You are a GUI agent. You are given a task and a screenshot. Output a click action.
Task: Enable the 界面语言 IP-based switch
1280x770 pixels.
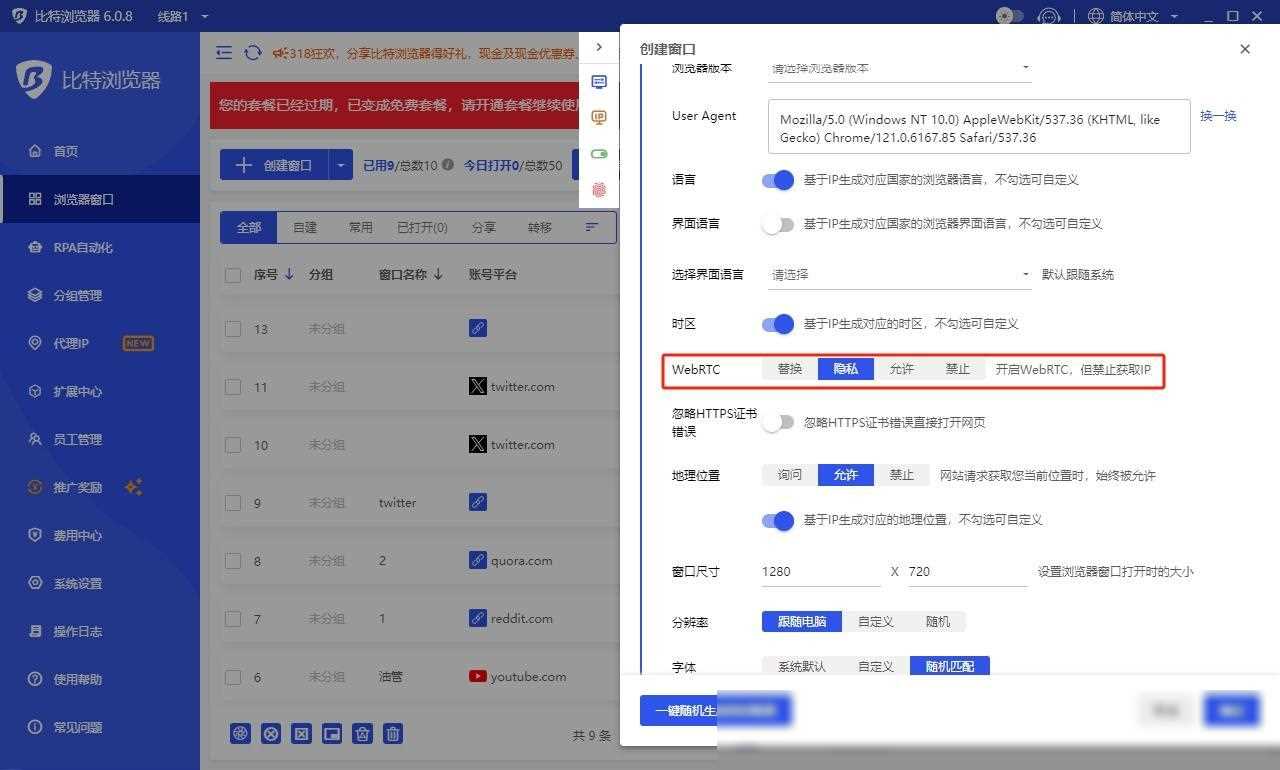tap(778, 224)
